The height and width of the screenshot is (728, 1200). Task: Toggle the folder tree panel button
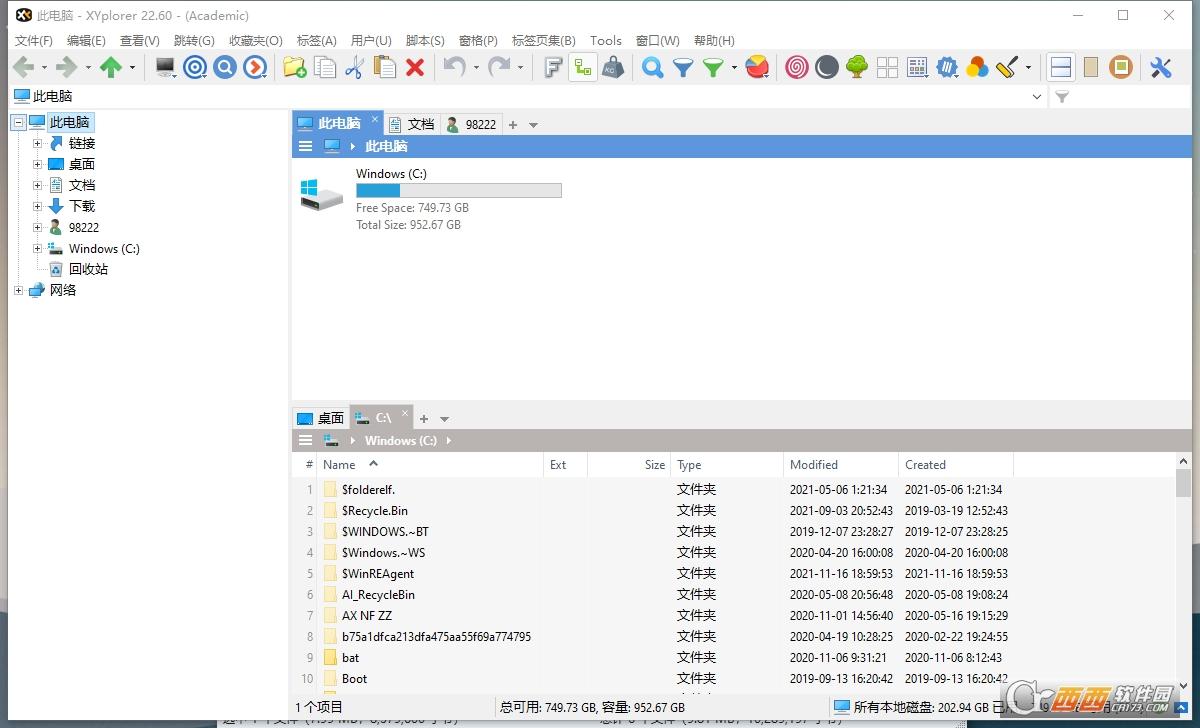click(x=583, y=67)
